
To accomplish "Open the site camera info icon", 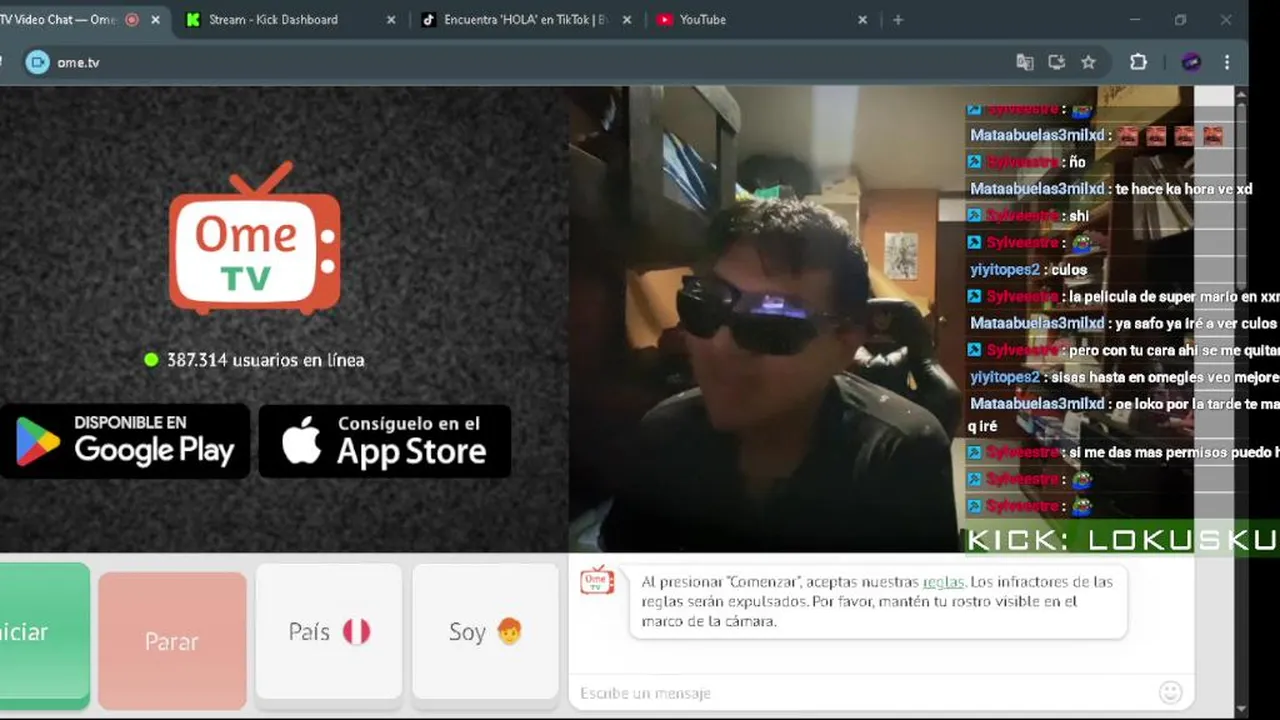I will (x=37, y=62).
